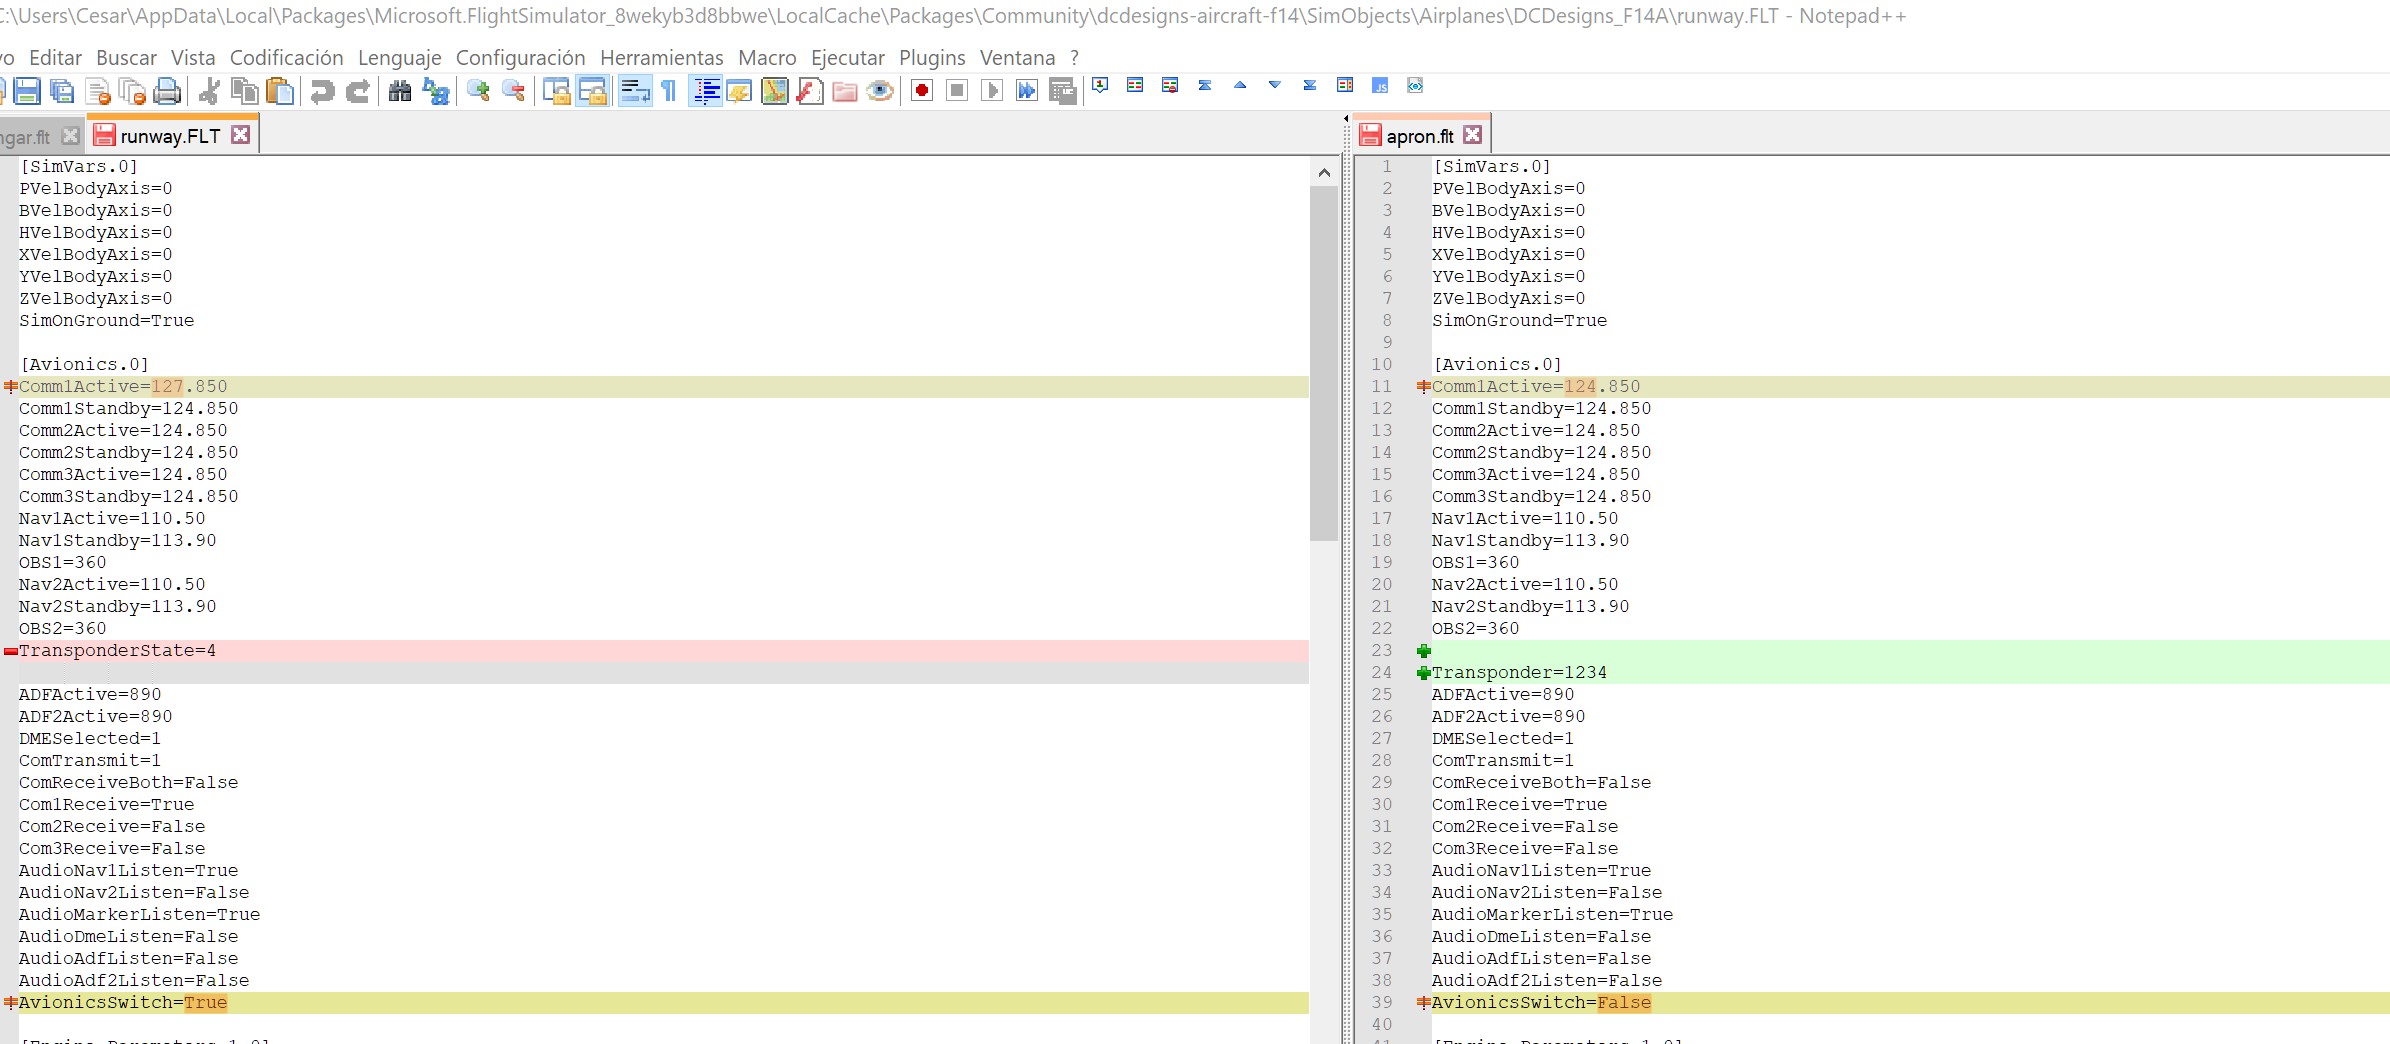Go to previous difference arrow
The image size is (2390, 1044).
click(x=1240, y=86)
